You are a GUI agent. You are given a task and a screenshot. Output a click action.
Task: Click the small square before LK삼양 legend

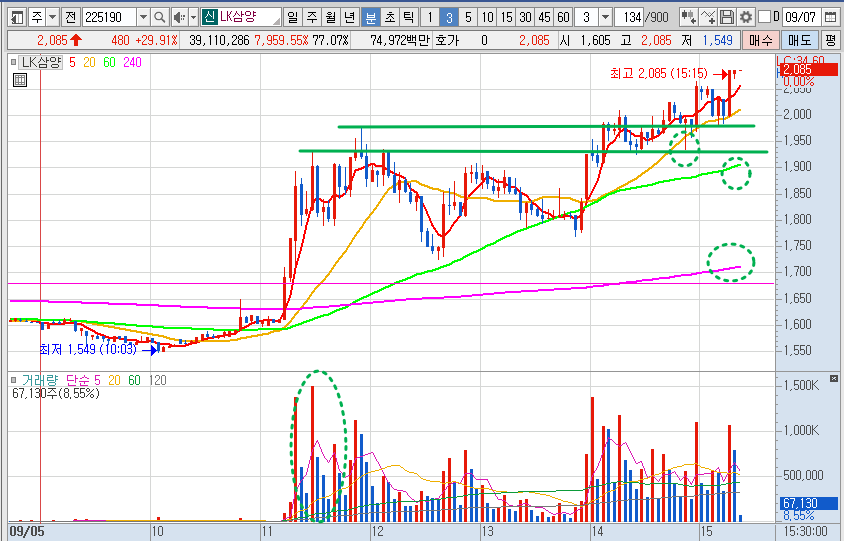click(13, 62)
